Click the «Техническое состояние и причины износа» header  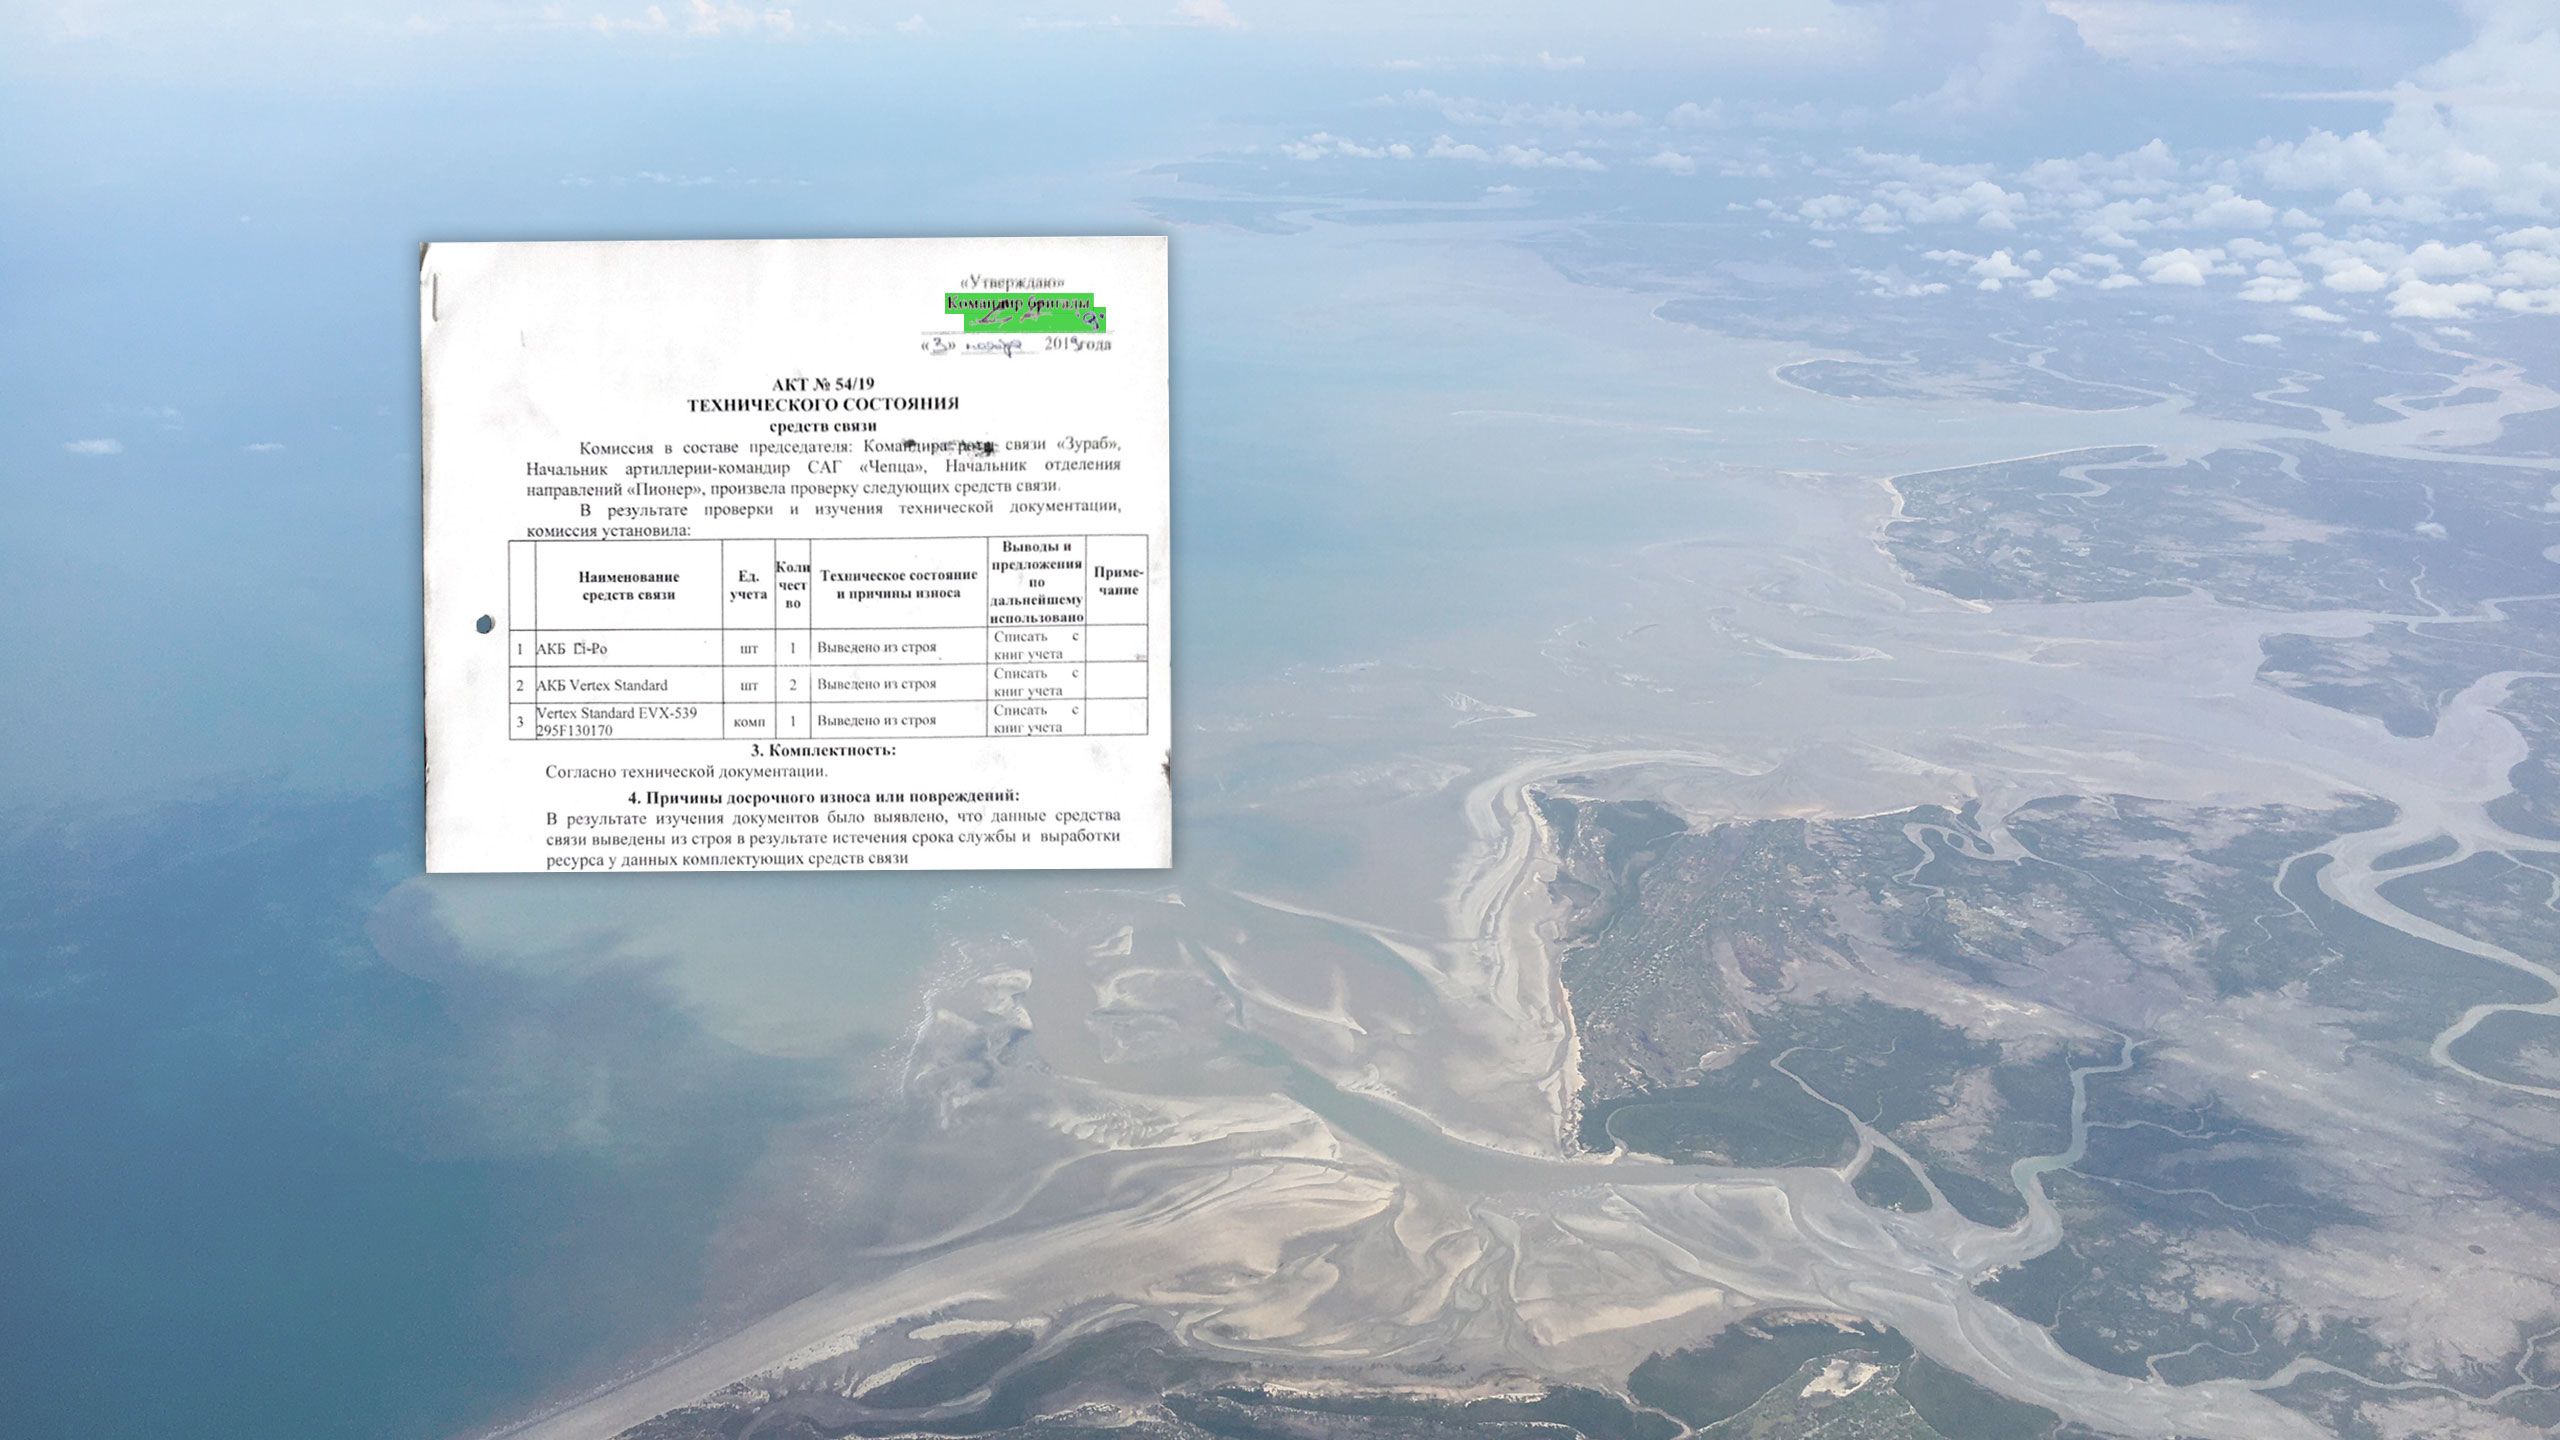click(898, 584)
